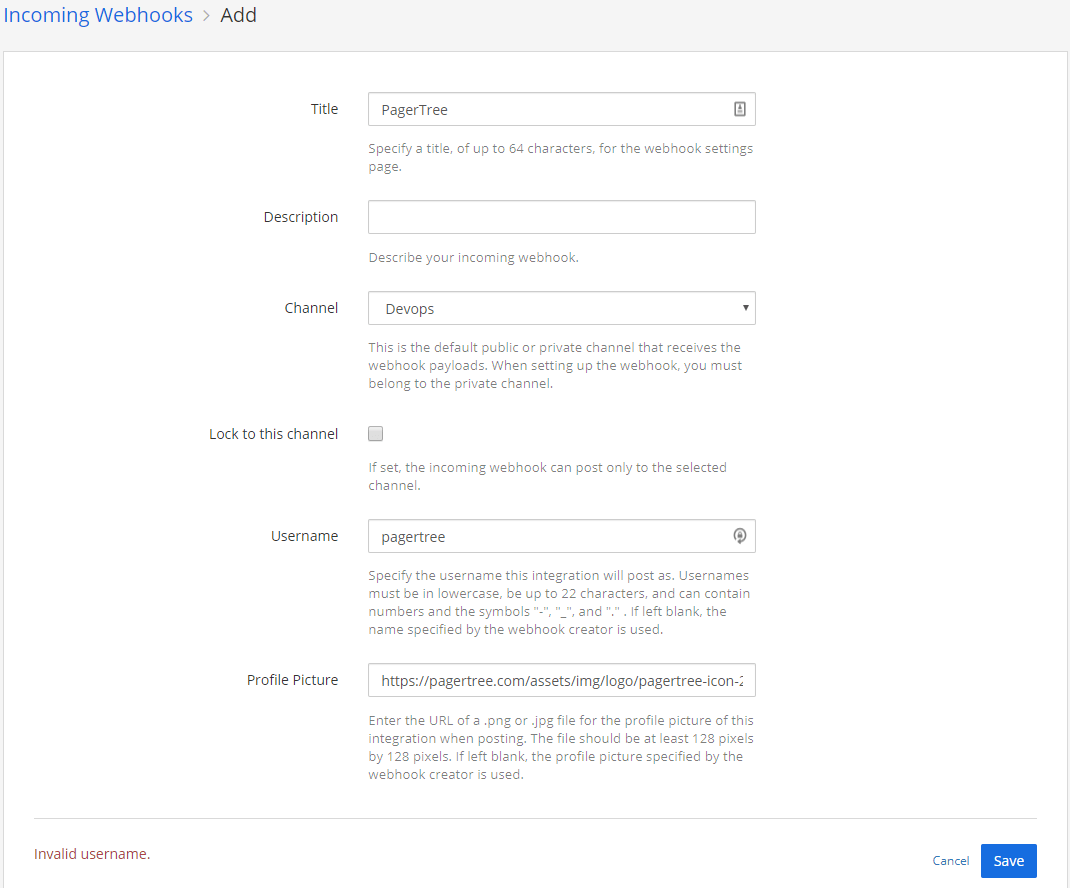This screenshot has height=888, width=1070.
Task: Click the Profile Picture field label
Action: (x=292, y=680)
